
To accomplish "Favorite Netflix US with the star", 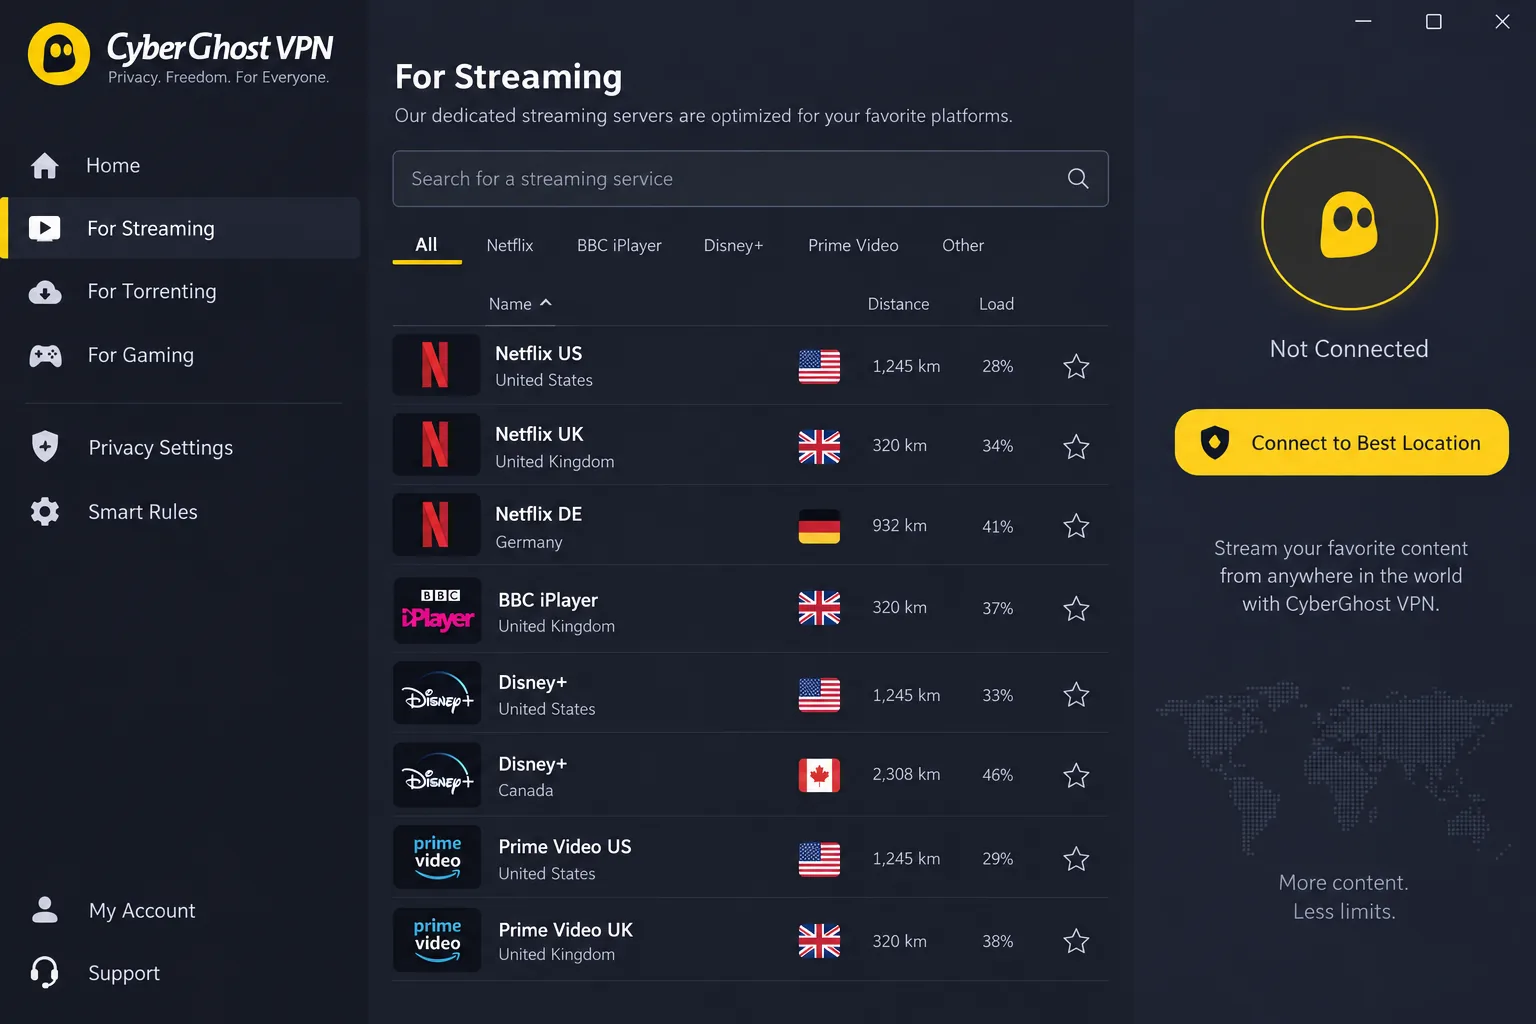I will [x=1076, y=366].
